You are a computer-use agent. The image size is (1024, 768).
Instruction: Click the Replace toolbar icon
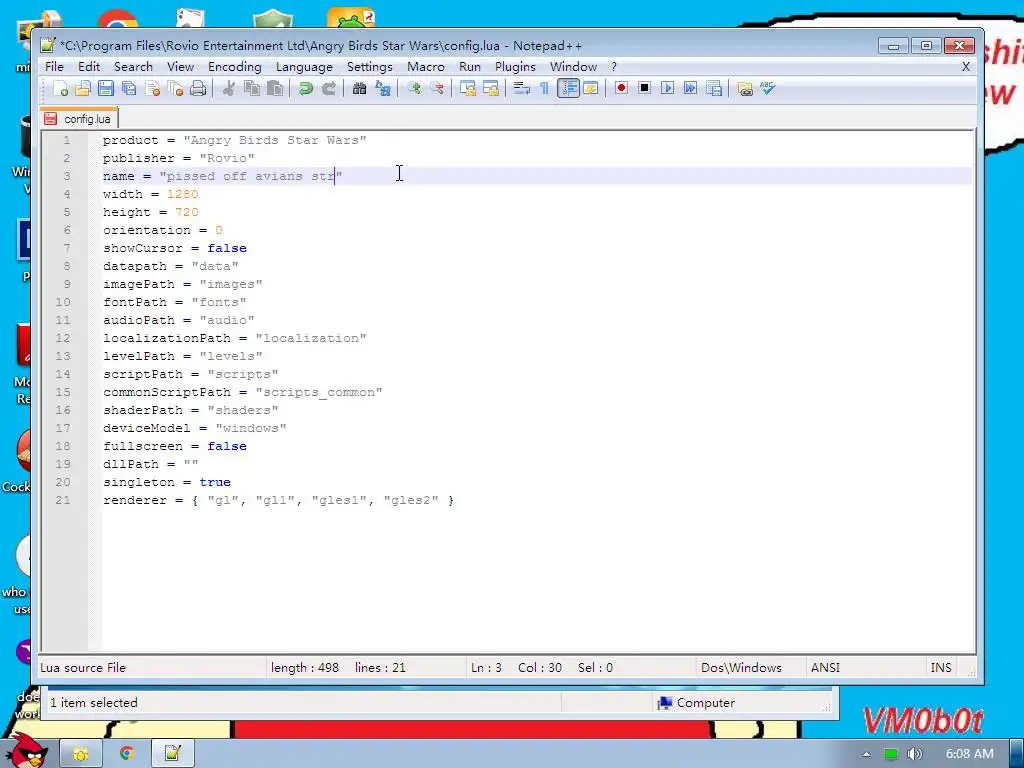pos(383,88)
